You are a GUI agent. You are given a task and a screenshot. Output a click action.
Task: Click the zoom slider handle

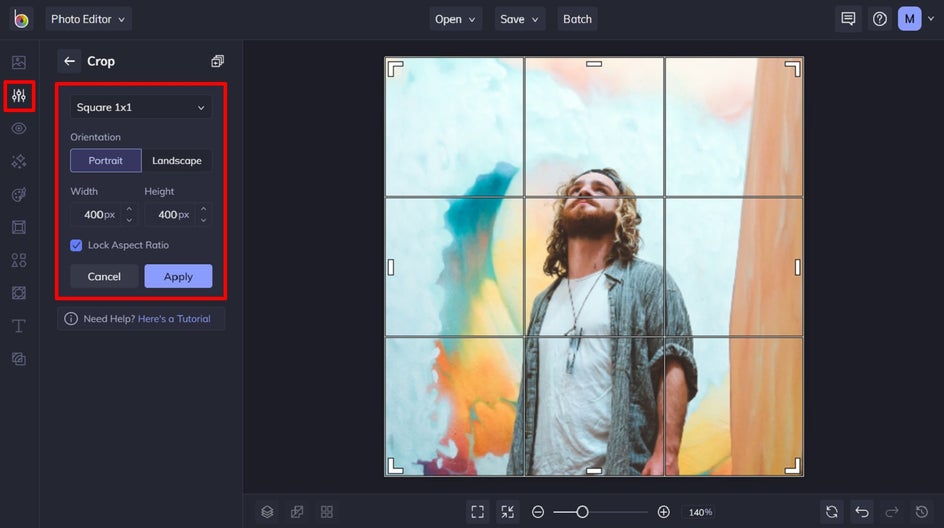[x=582, y=512]
